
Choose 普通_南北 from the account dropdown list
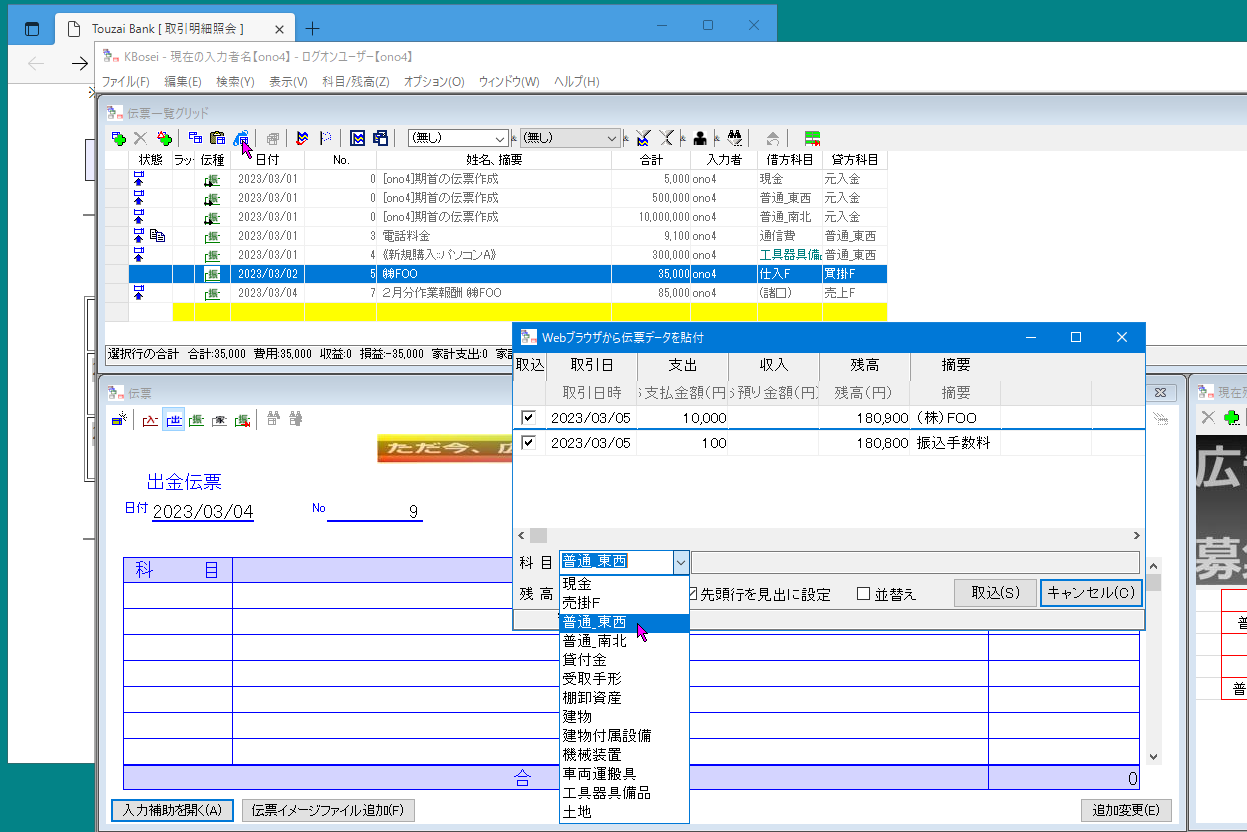[x=624, y=641]
